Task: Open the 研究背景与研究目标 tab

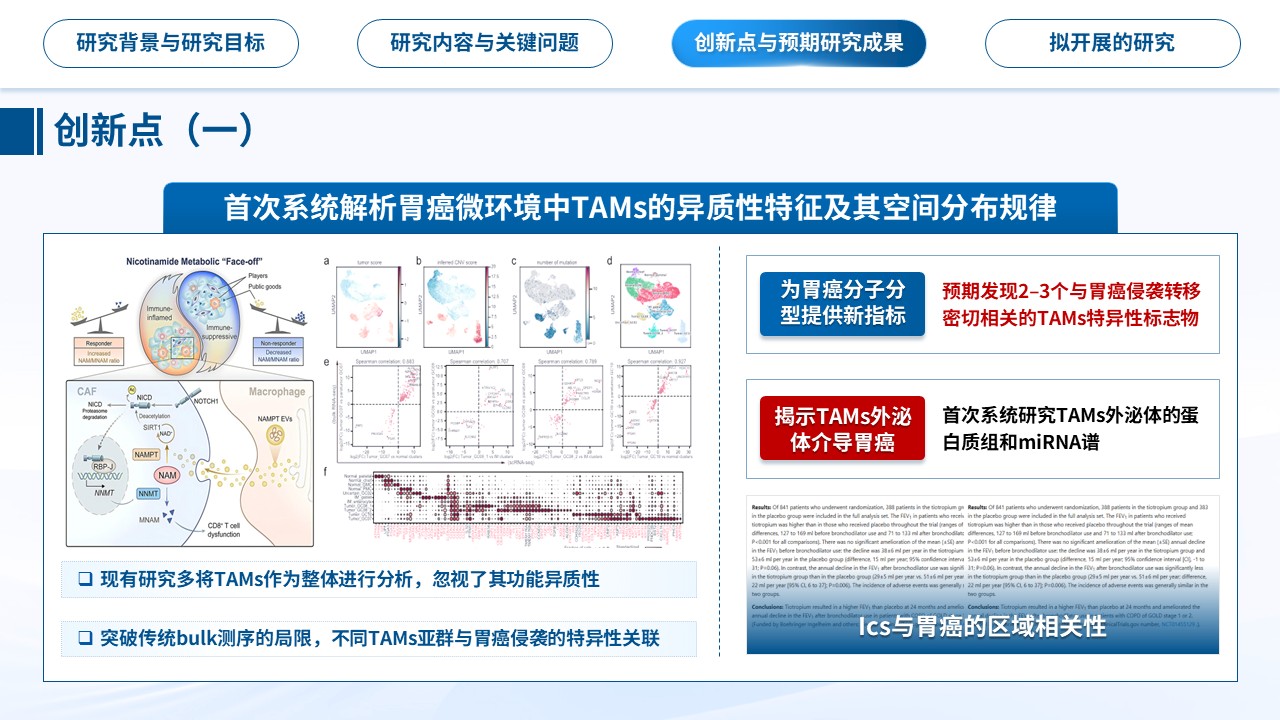Action: (171, 43)
